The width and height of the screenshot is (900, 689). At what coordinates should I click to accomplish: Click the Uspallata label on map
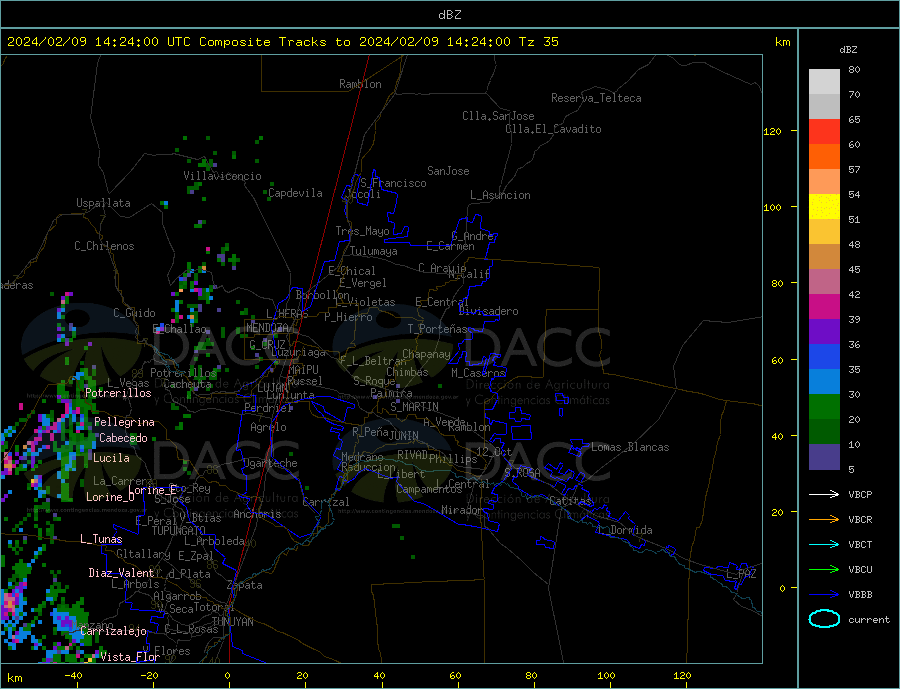pos(103,203)
